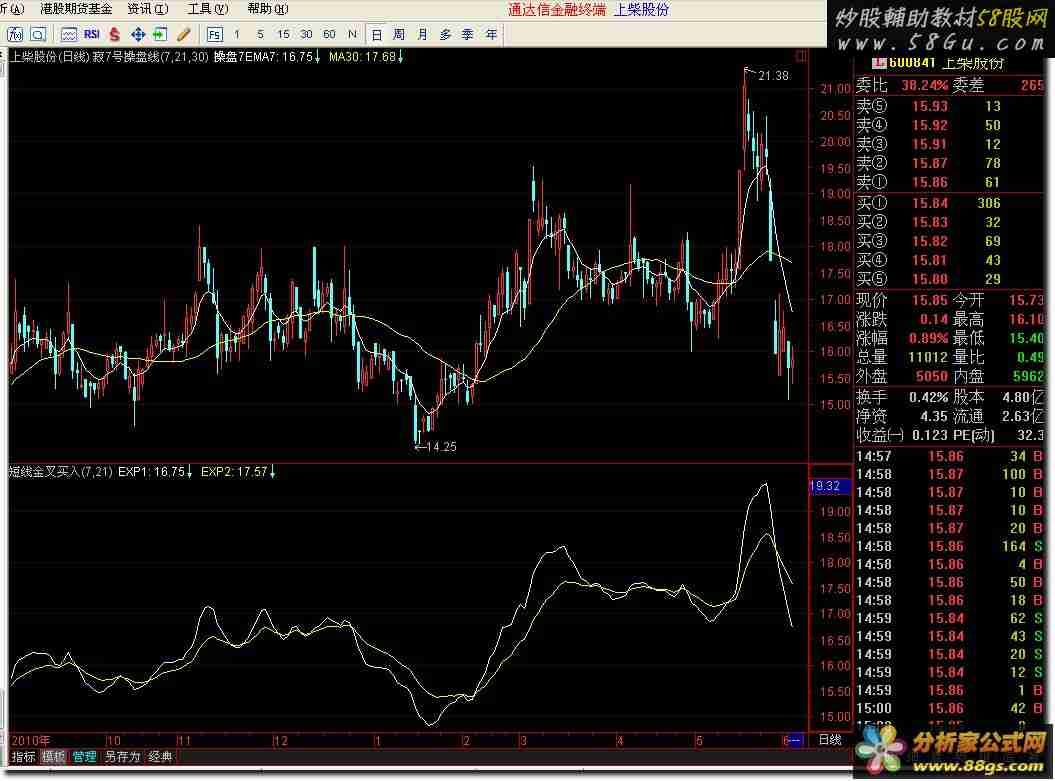Click the blue four-arrow move icon
This screenshot has width=1055, height=781.
click(x=138, y=34)
